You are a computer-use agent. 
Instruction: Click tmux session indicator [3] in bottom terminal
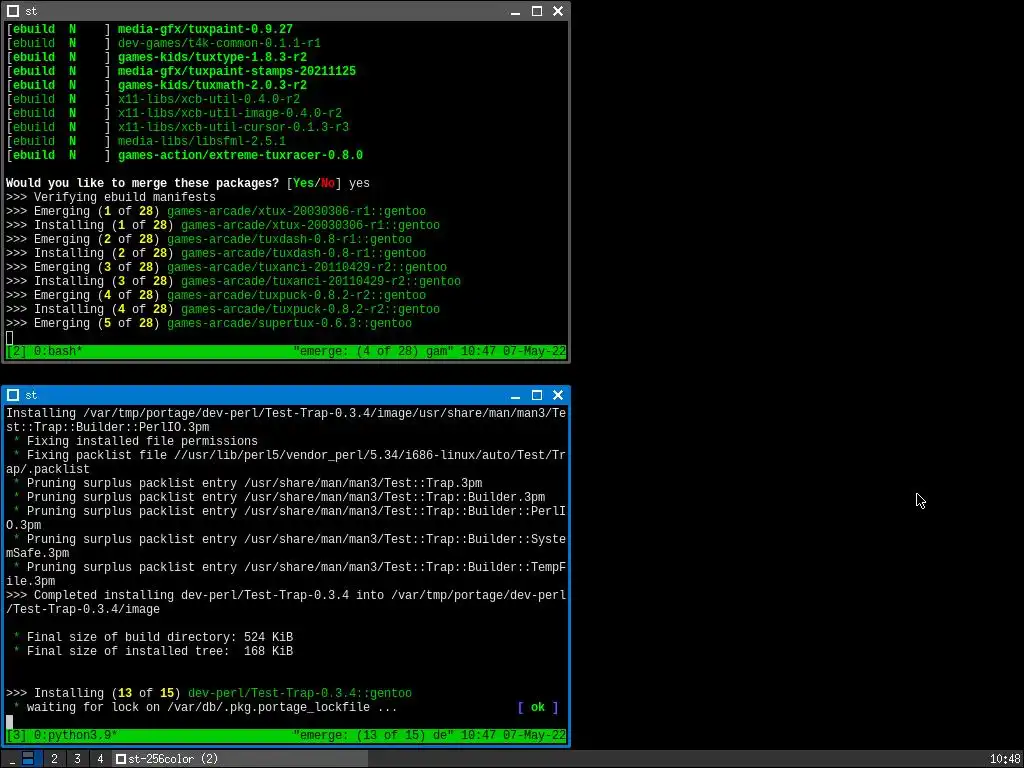tap(16, 735)
